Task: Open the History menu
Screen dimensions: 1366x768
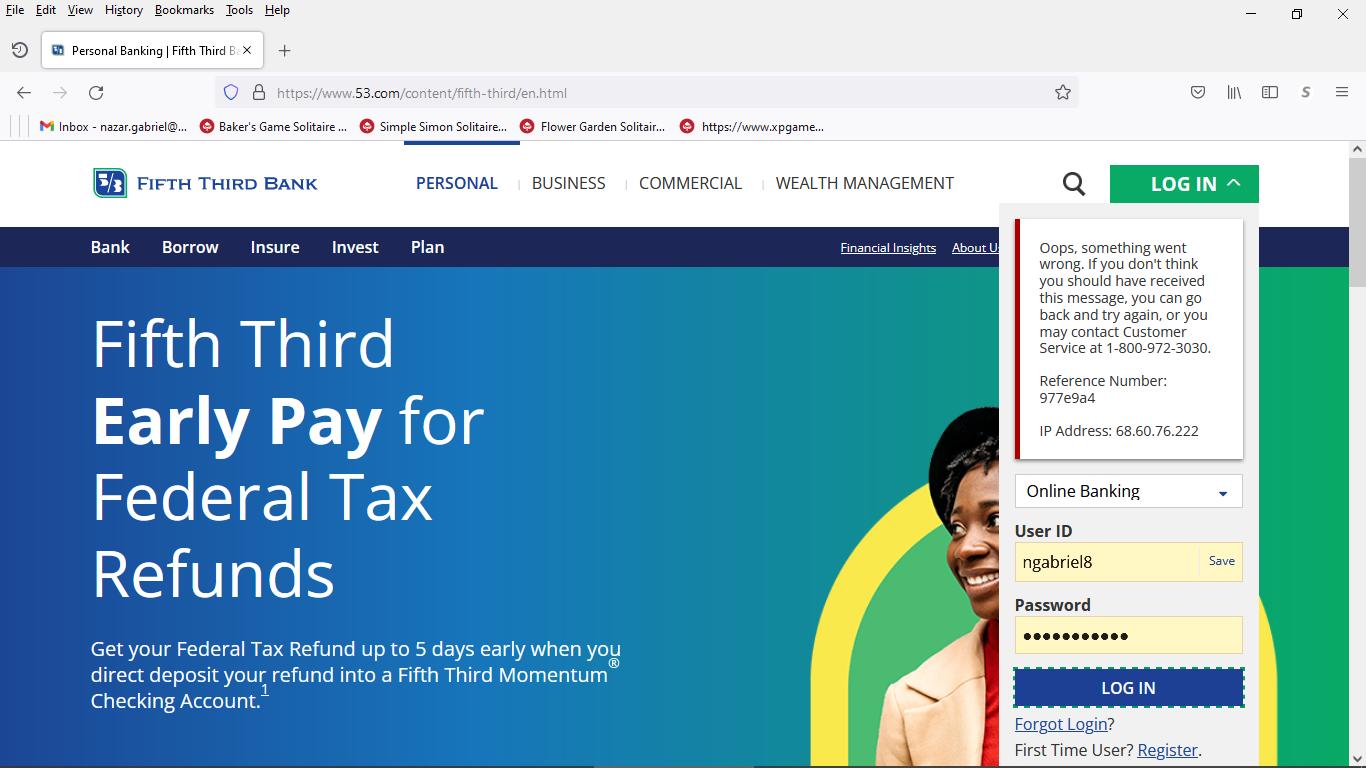Action: click(123, 10)
